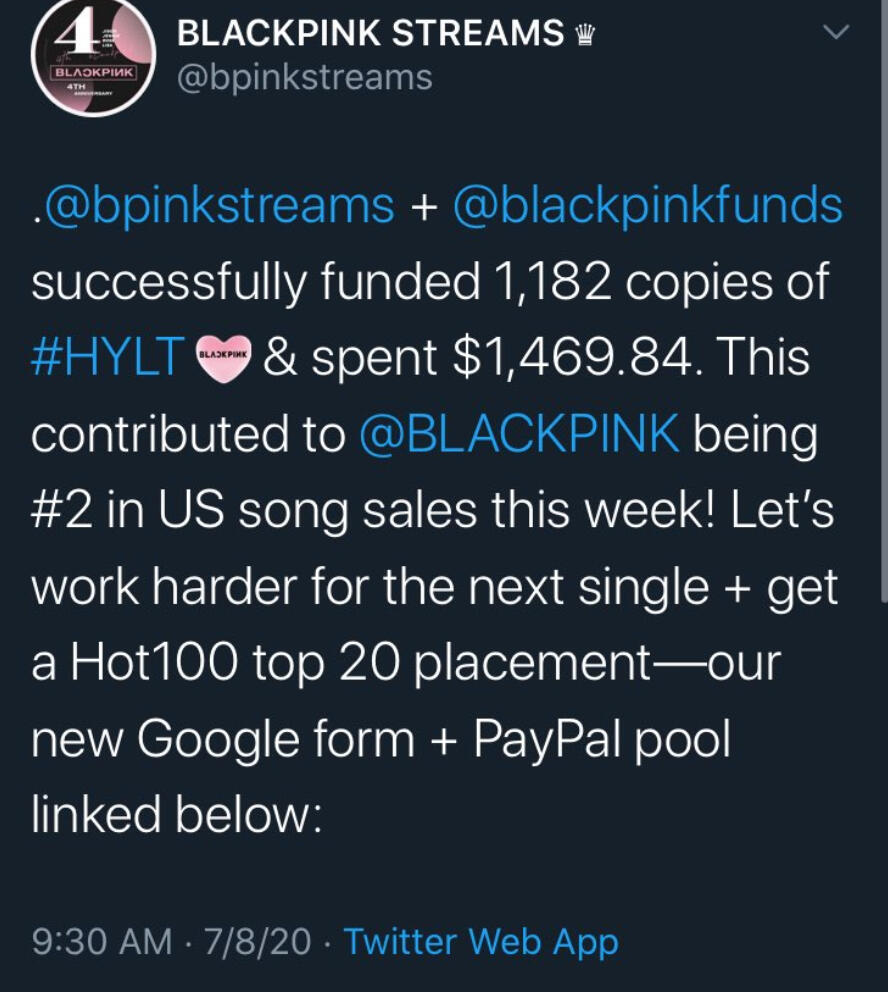Image resolution: width=888 pixels, height=992 pixels.
Task: Open the BLACKPINK STREAMS display name
Action: (370, 34)
